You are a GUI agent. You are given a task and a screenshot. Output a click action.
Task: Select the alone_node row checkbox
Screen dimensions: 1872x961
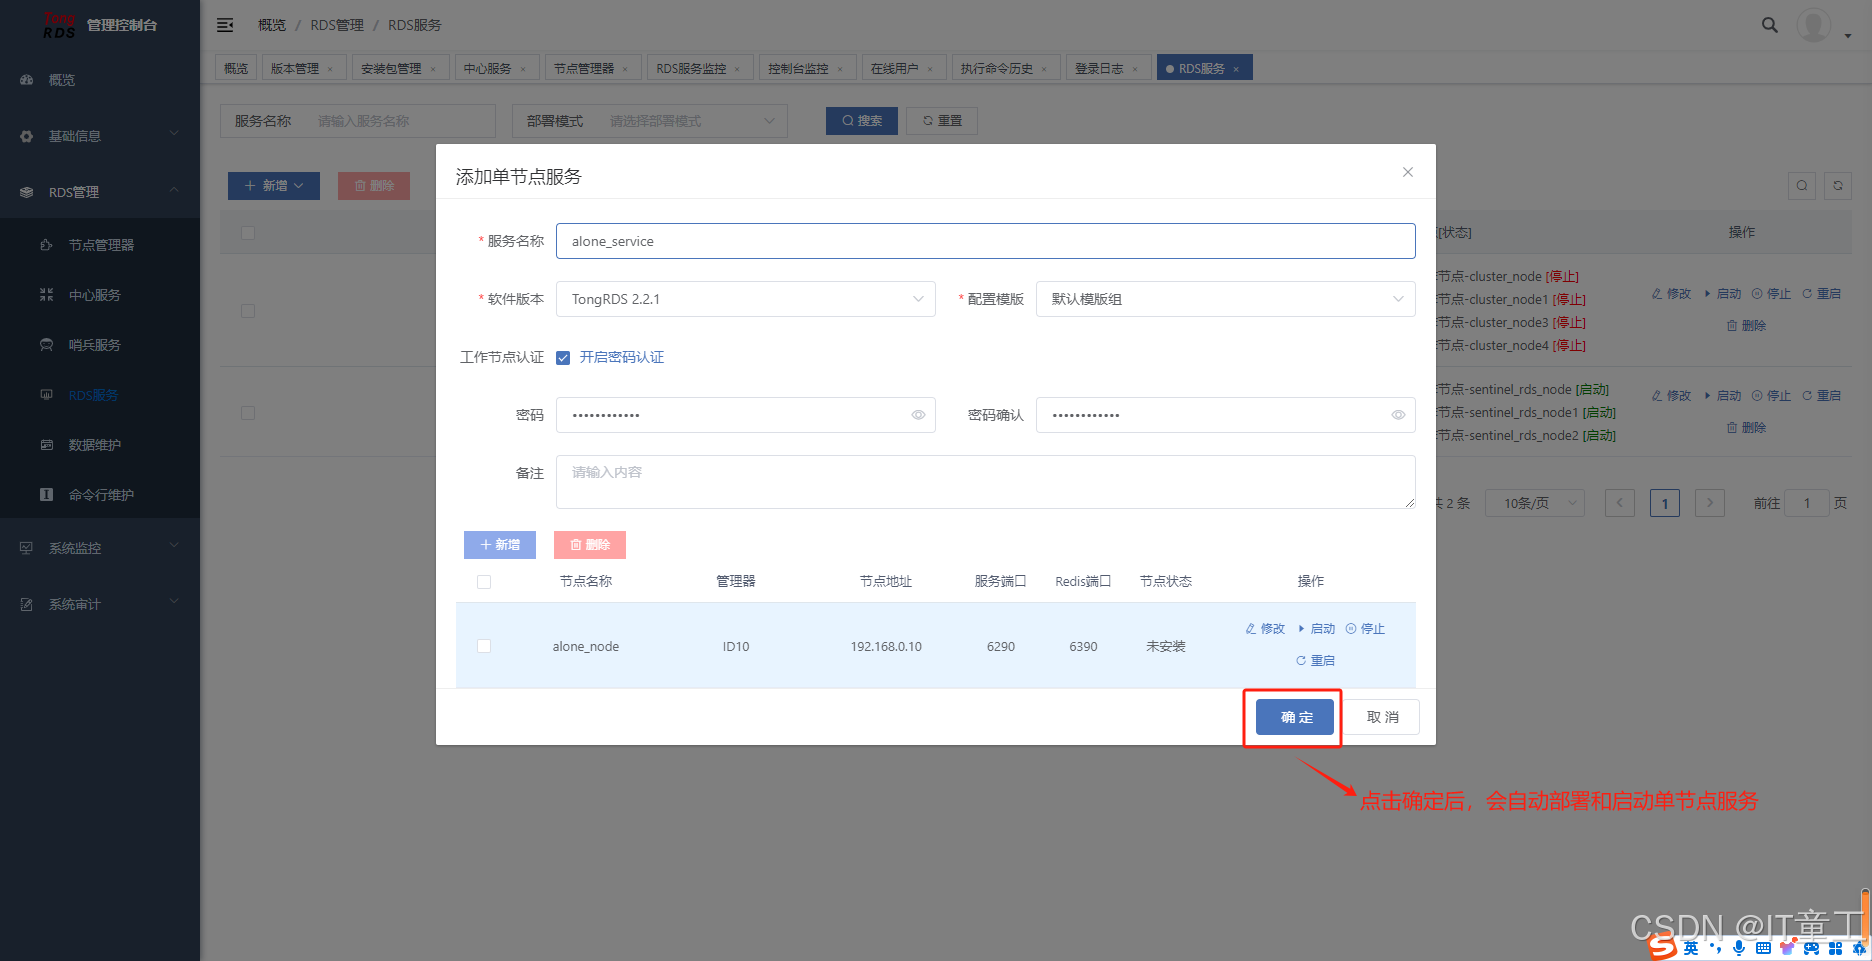[x=484, y=646]
